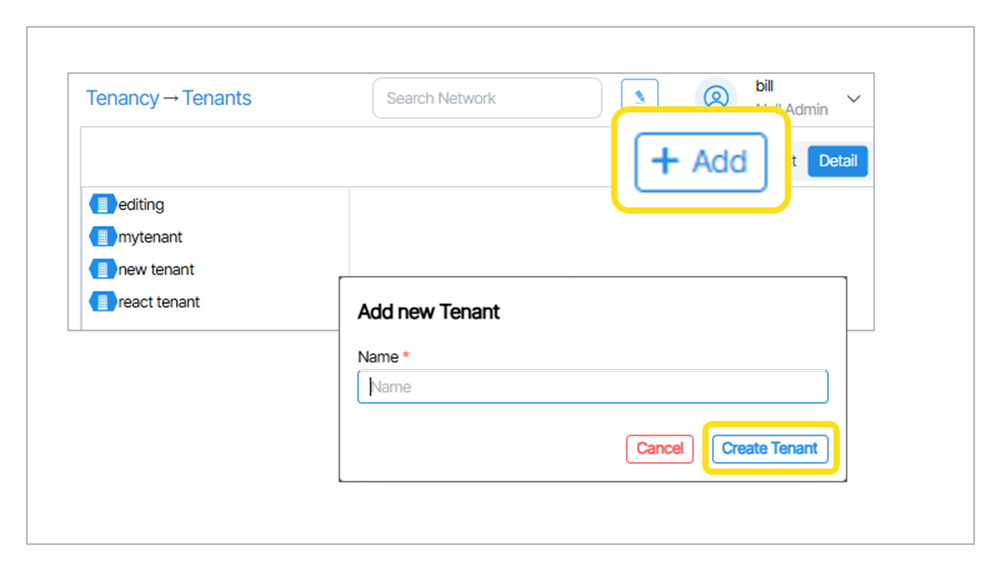Viewport: 1001px width, 571px height.
Task: Select the editing tenant label
Action: click(141, 204)
